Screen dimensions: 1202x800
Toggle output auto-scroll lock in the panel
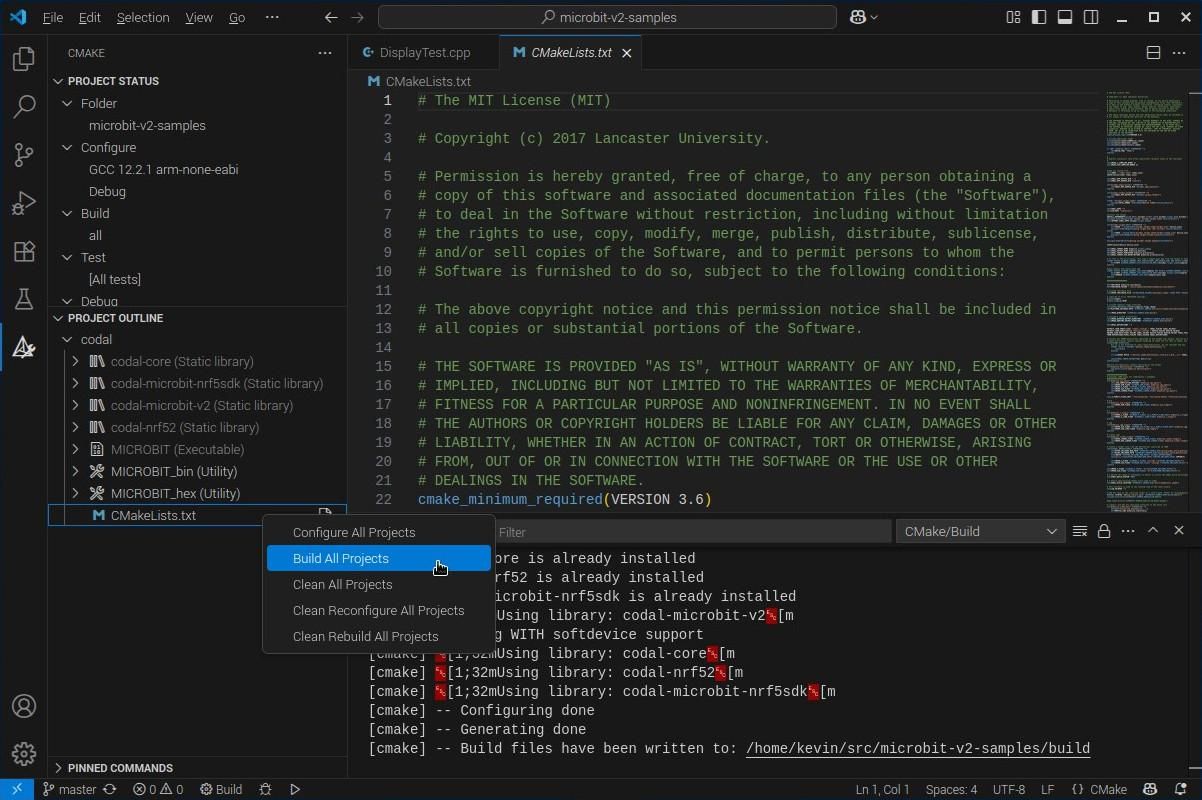(x=1104, y=531)
